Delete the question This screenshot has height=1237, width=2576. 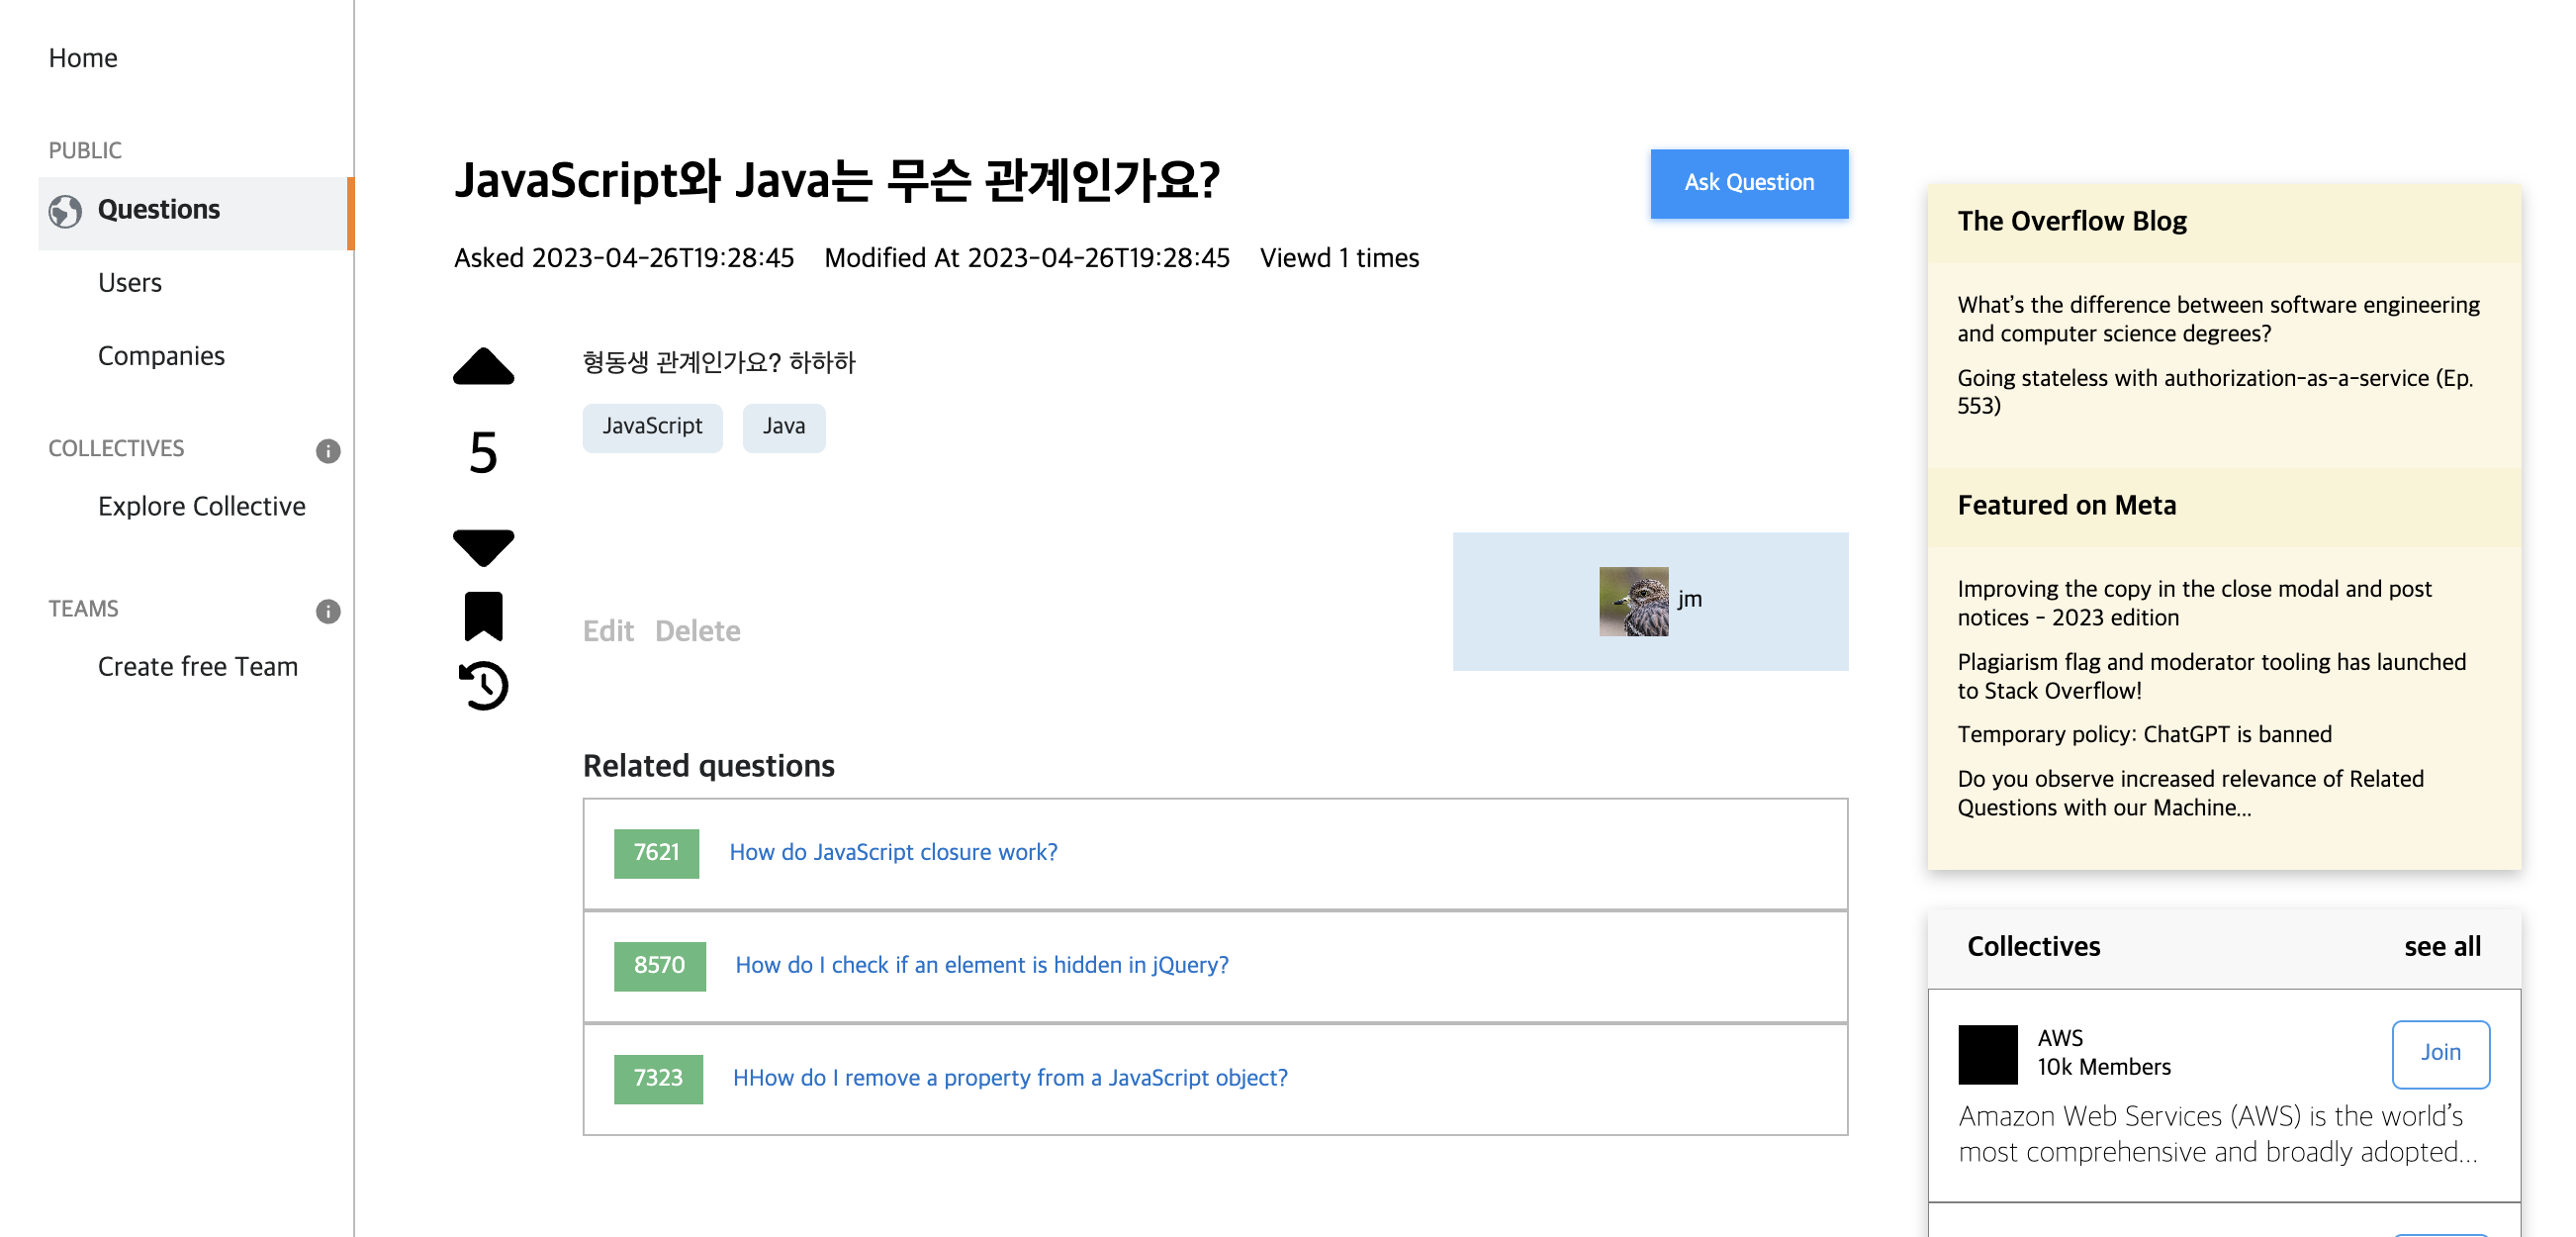point(697,631)
